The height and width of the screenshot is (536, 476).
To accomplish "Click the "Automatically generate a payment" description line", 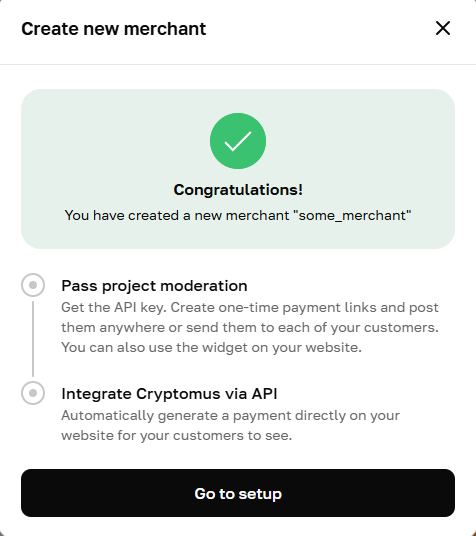I will pyautogui.click(x=230, y=415).
